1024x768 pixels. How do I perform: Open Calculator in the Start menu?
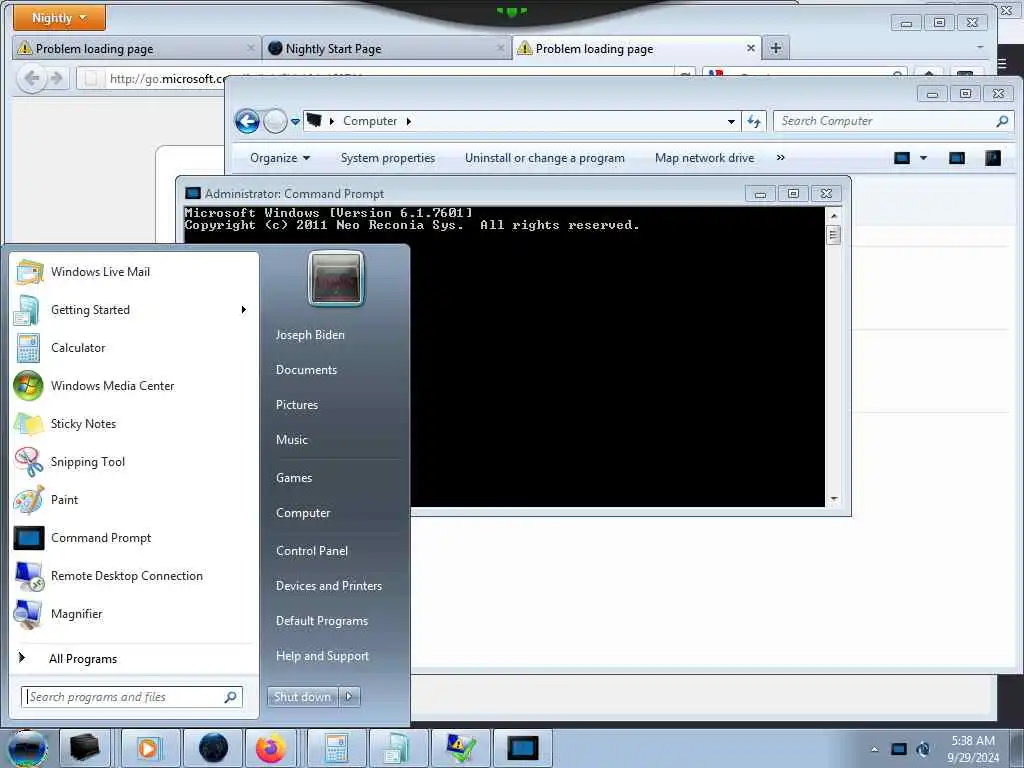point(135,347)
